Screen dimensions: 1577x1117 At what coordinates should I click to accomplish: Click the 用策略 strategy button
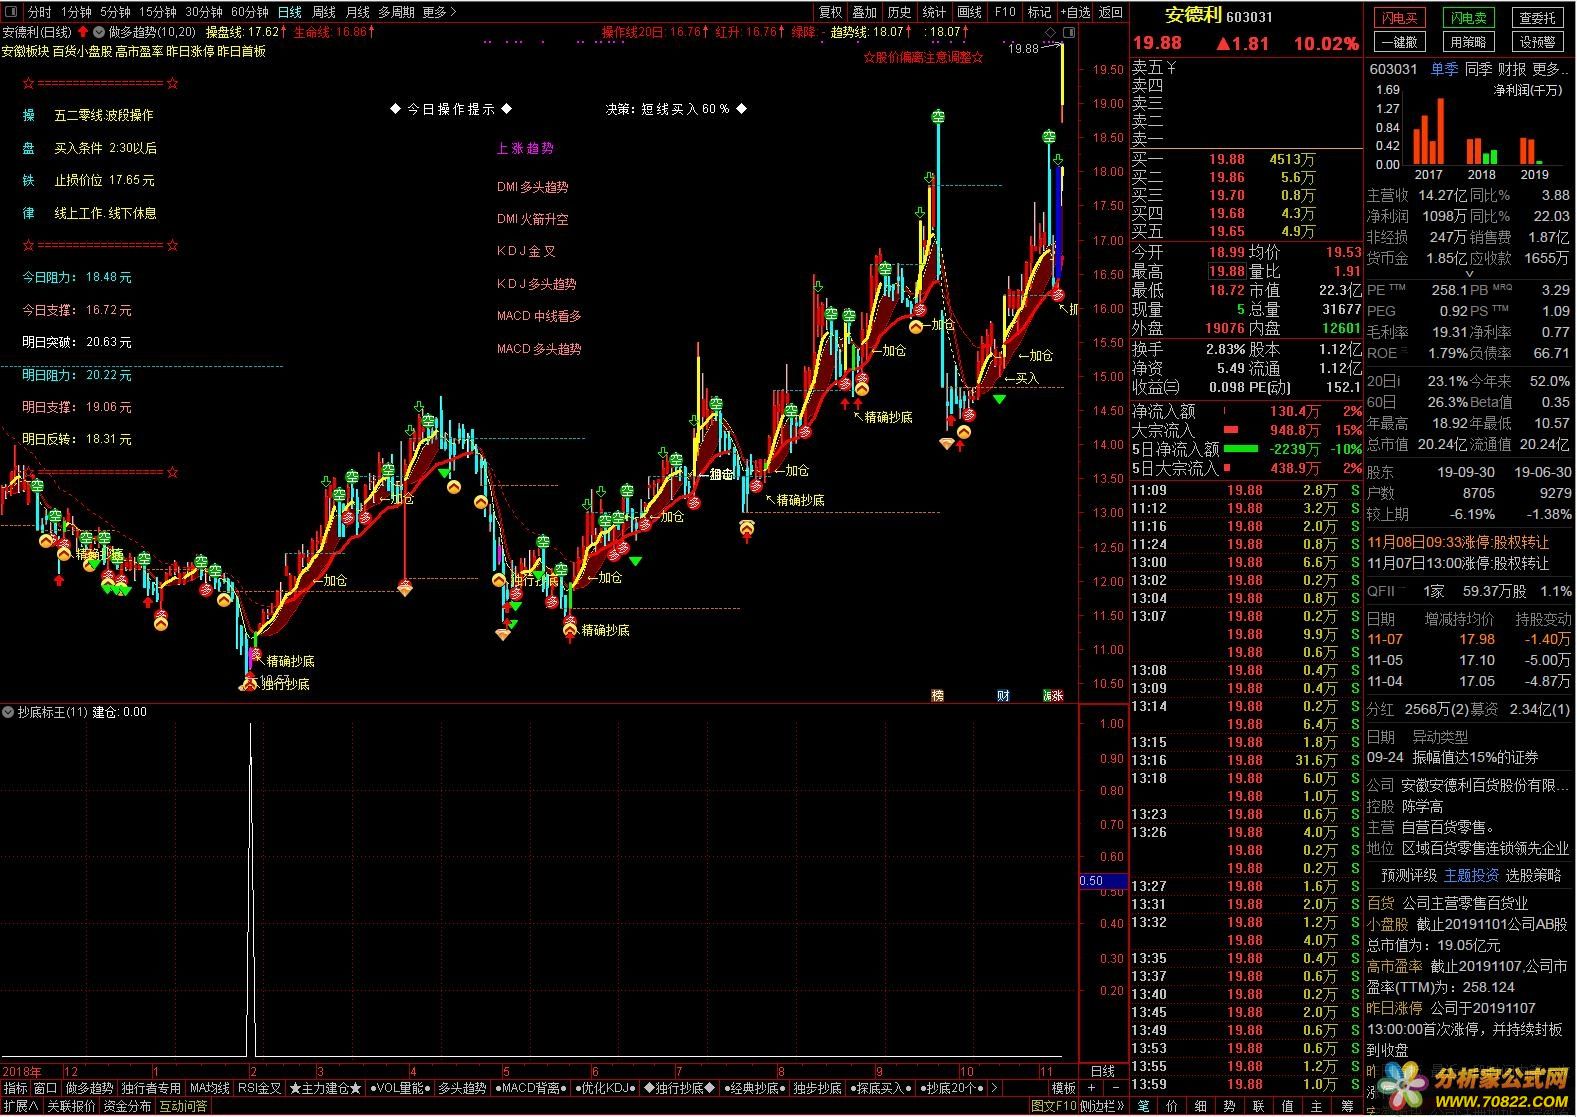tap(1468, 42)
